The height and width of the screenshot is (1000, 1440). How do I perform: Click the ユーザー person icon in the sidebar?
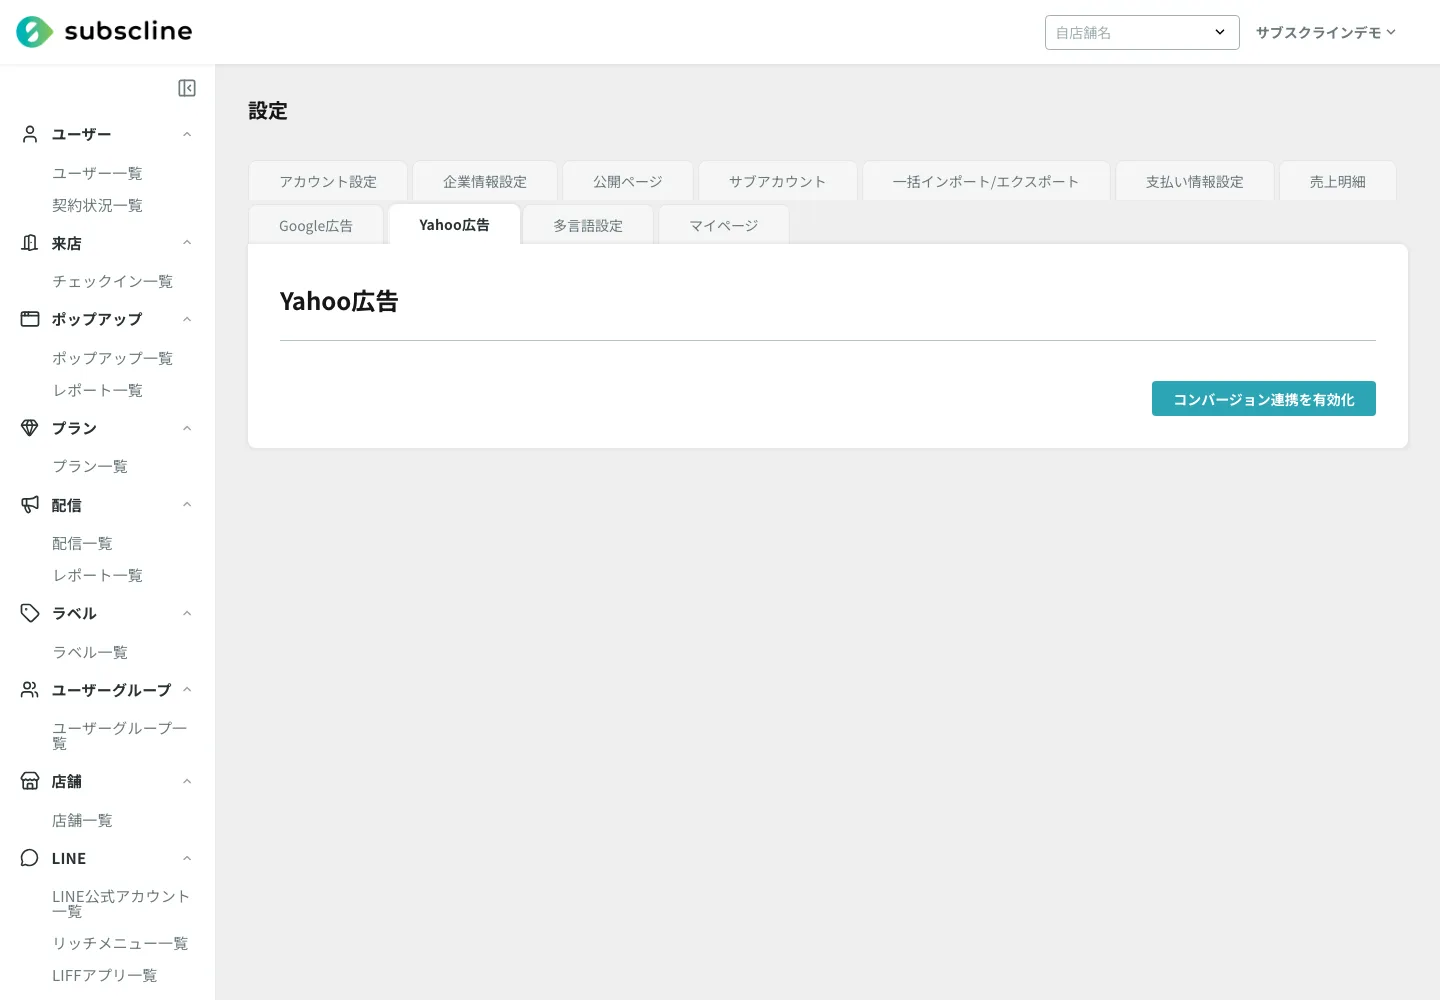[30, 134]
